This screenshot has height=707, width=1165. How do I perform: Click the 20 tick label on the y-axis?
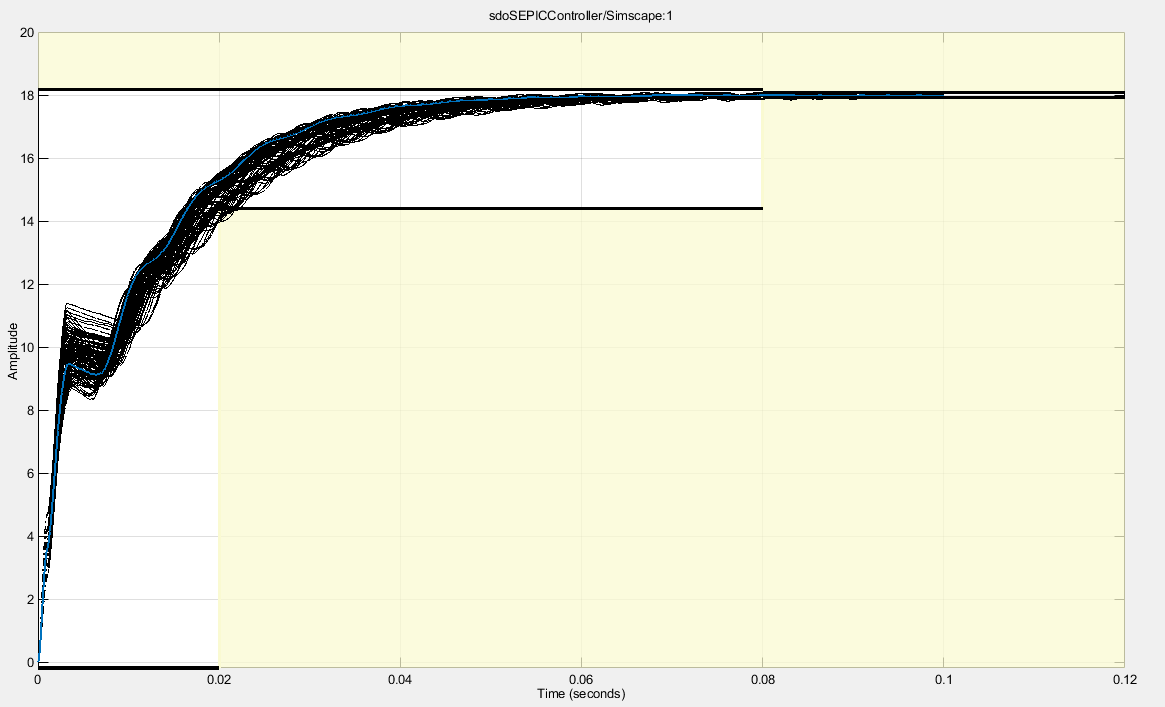(27, 33)
